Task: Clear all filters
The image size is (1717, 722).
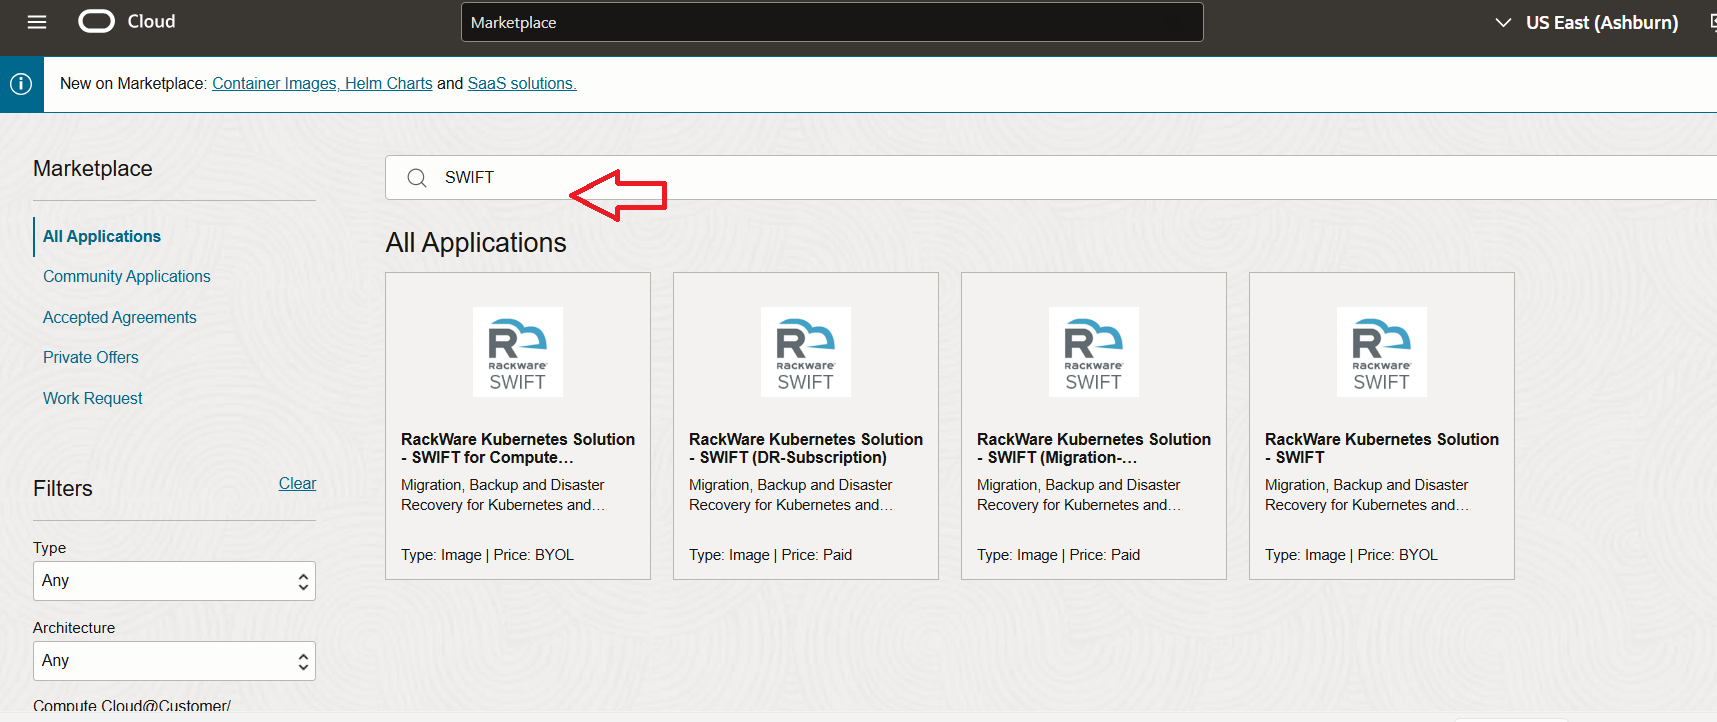Action: pyautogui.click(x=297, y=484)
